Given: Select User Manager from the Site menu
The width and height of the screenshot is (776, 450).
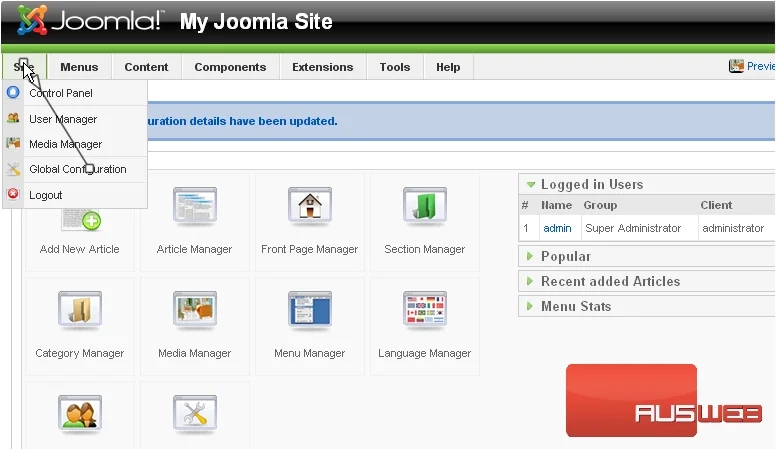Looking at the screenshot, I should [x=63, y=119].
